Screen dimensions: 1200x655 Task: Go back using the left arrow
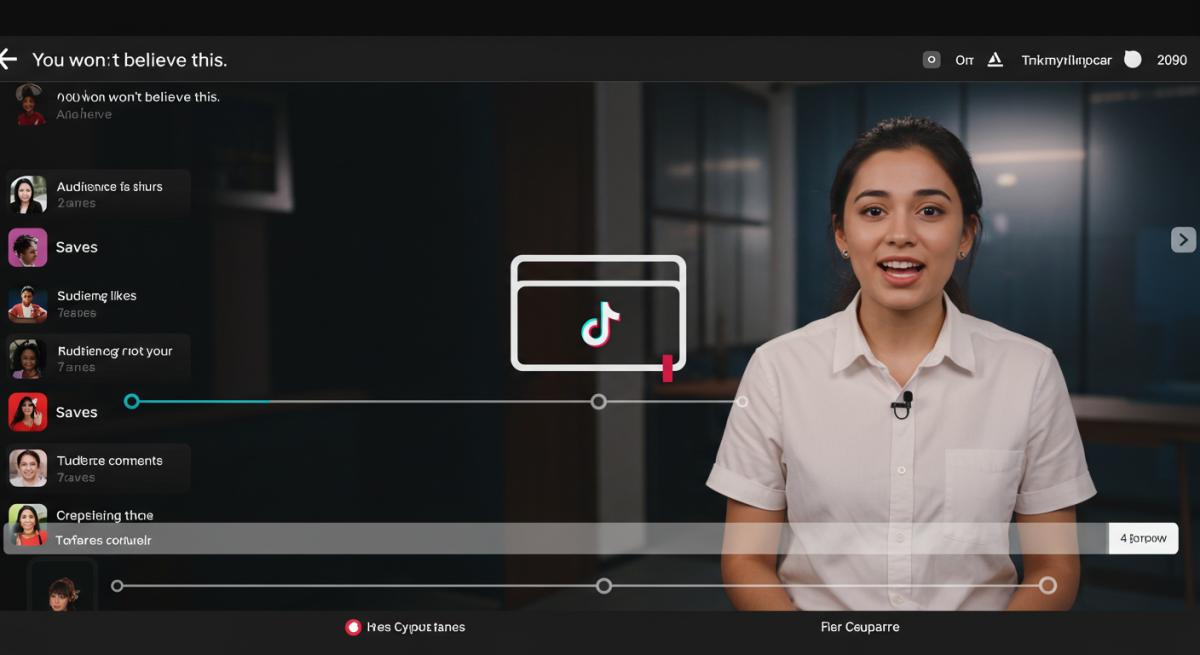click(8, 60)
